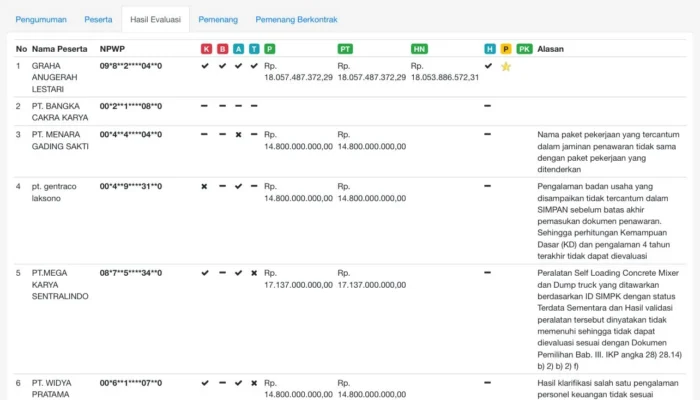The height and width of the screenshot is (400, 700).
Task: Select participant pt. gentraco laksono
Action: (54, 192)
